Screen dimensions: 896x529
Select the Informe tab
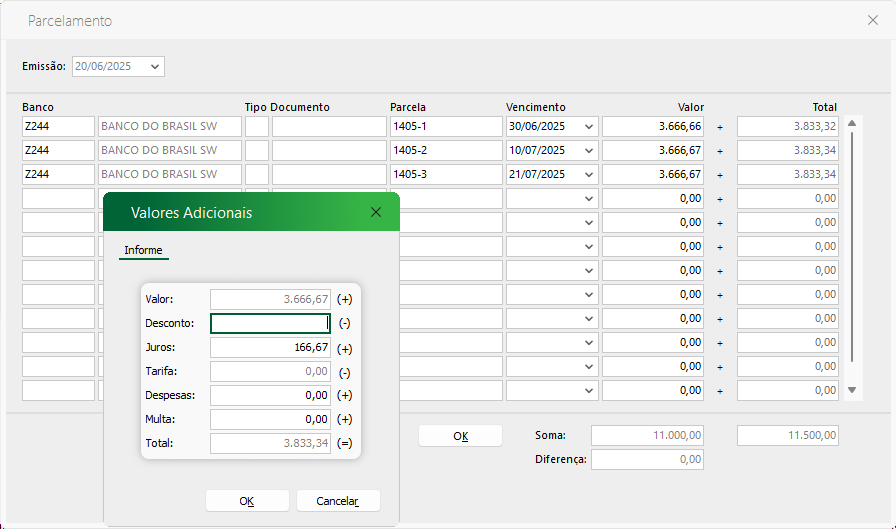point(143,250)
